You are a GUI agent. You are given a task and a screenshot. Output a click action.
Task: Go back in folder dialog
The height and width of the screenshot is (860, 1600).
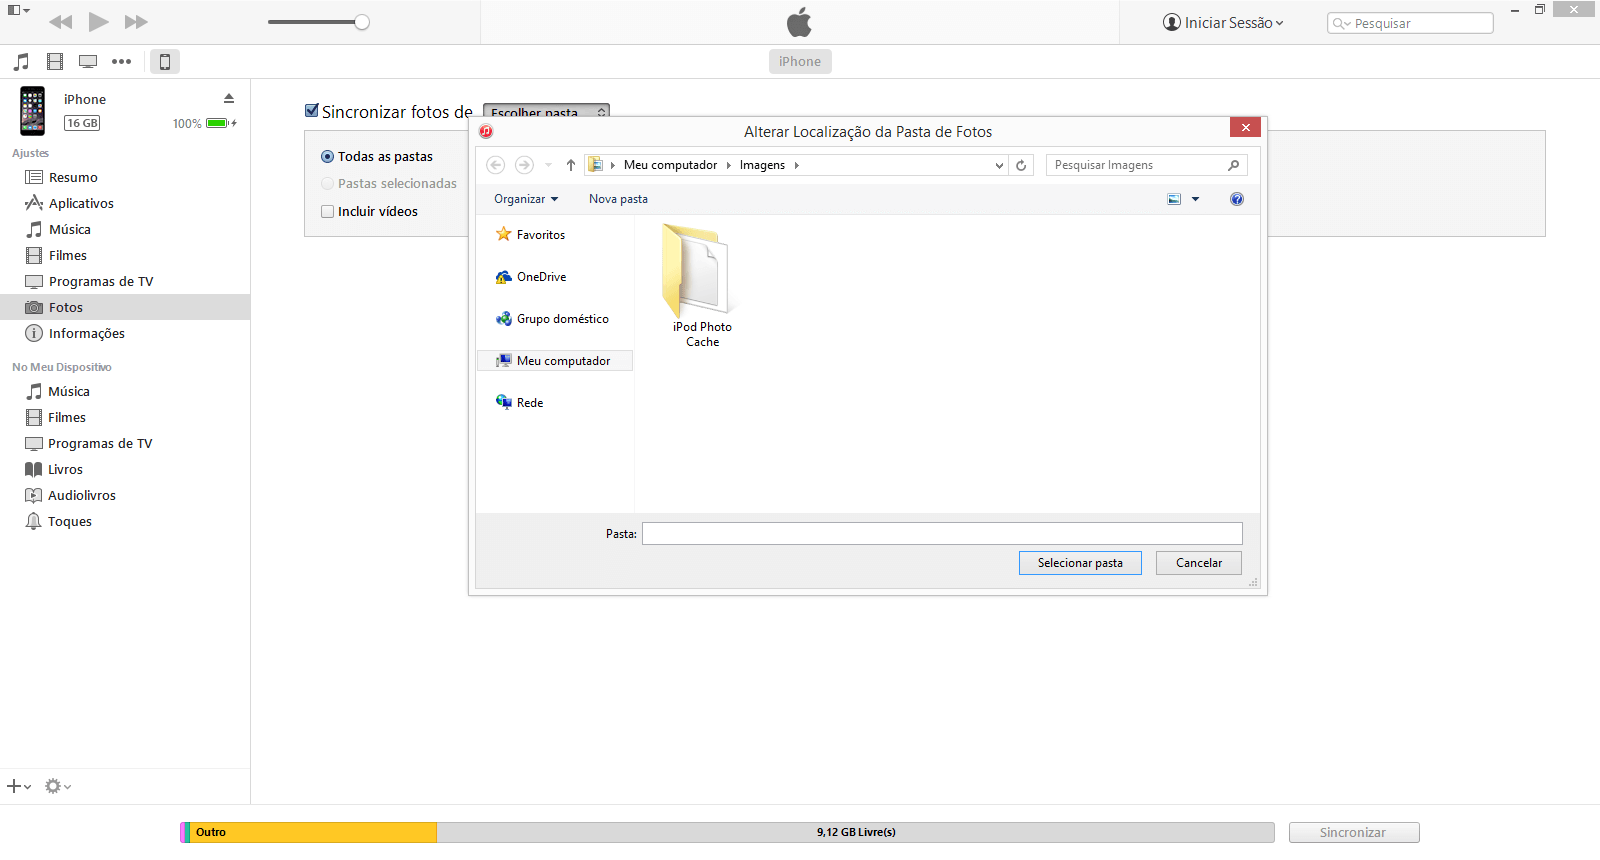(x=496, y=165)
